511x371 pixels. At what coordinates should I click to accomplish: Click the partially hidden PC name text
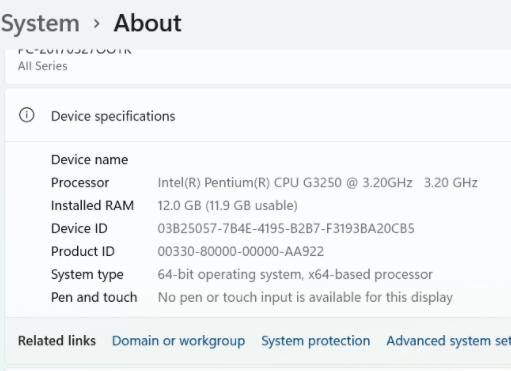coord(75,51)
